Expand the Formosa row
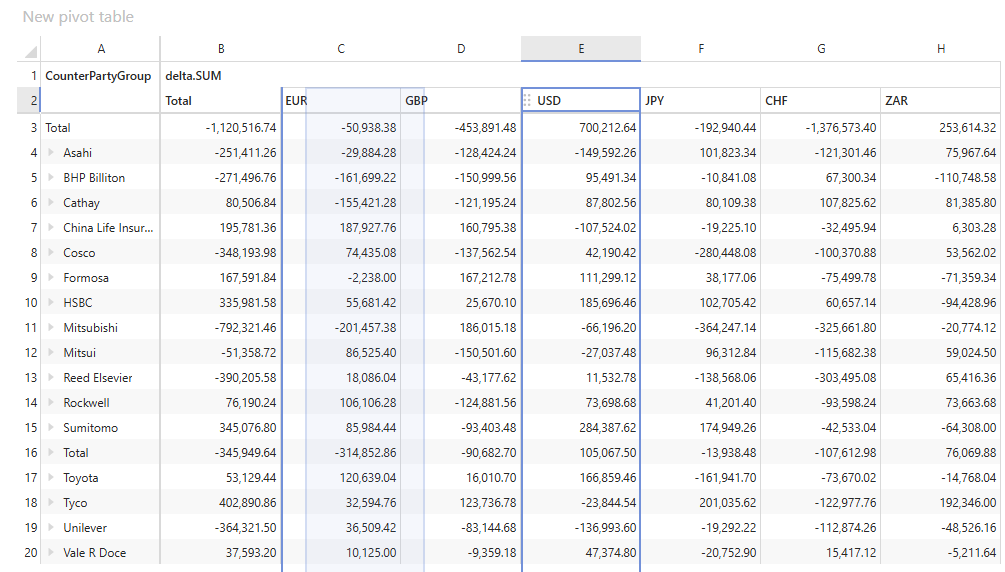Image resolution: width=1005 pixels, height=572 pixels. [51, 278]
